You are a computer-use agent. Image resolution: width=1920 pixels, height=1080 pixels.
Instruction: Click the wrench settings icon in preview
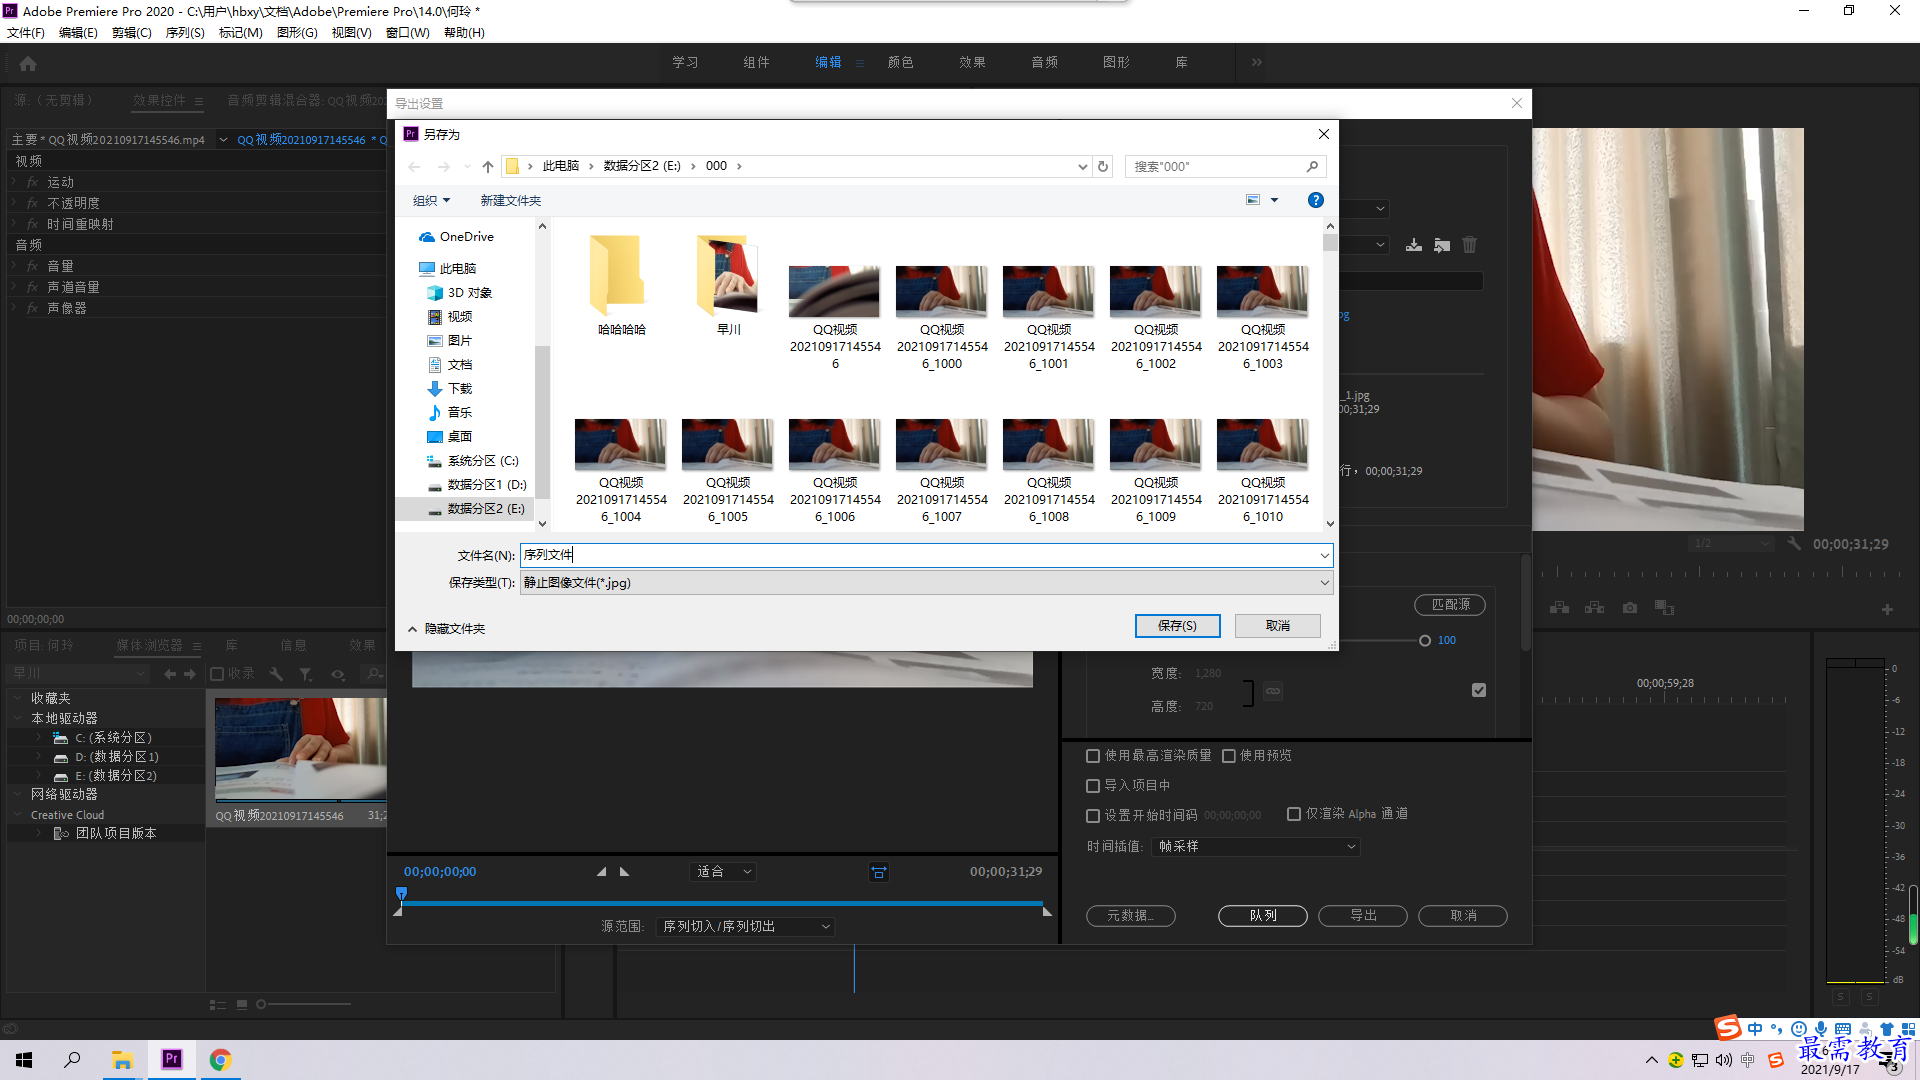pos(1795,544)
